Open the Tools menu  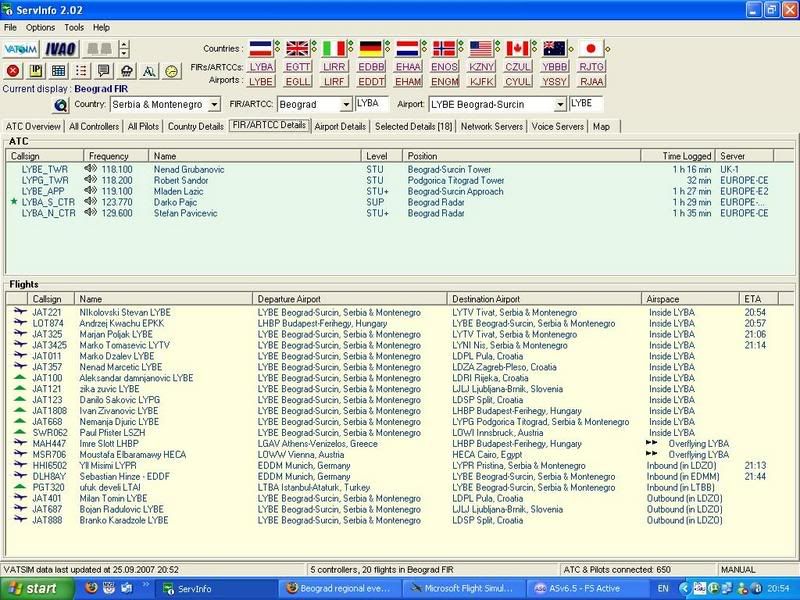pyautogui.click(x=74, y=28)
